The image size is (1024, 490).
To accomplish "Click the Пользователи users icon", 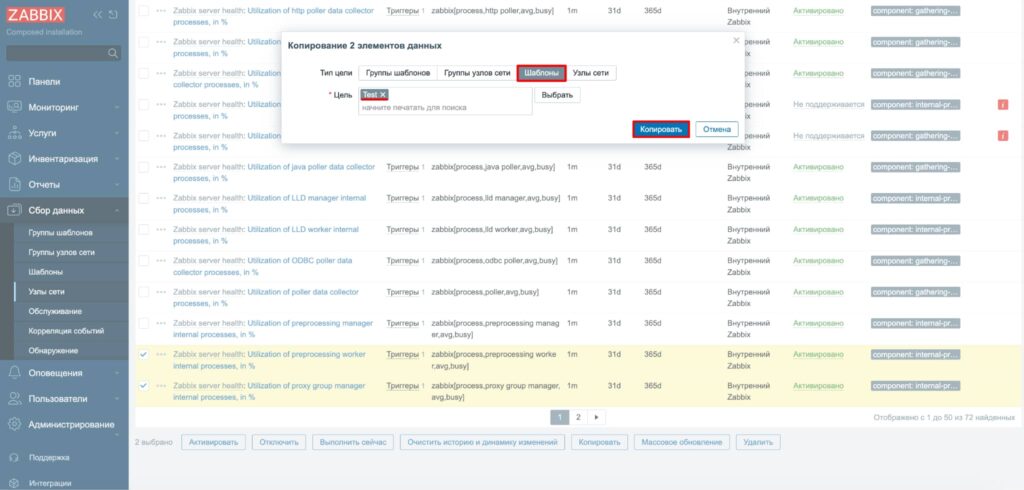I will pyautogui.click(x=14, y=399).
